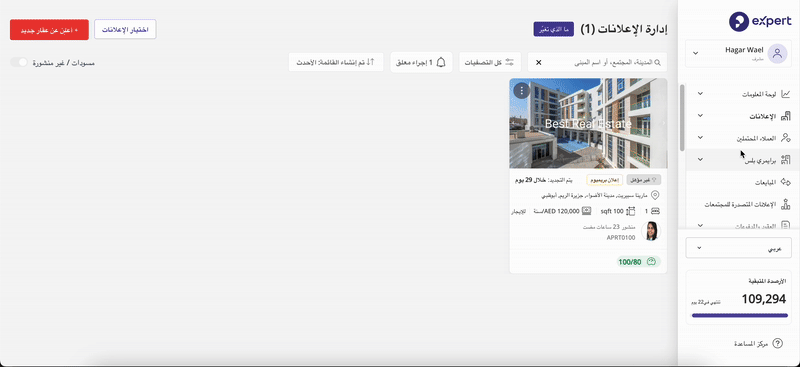Click the ما الذي تغيّر badge
Viewport: 800px width, 367px height.
(x=554, y=29)
